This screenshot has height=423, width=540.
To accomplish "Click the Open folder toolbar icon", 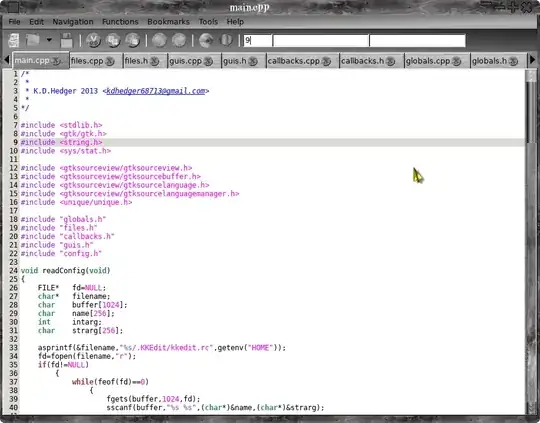I will tap(32, 40).
